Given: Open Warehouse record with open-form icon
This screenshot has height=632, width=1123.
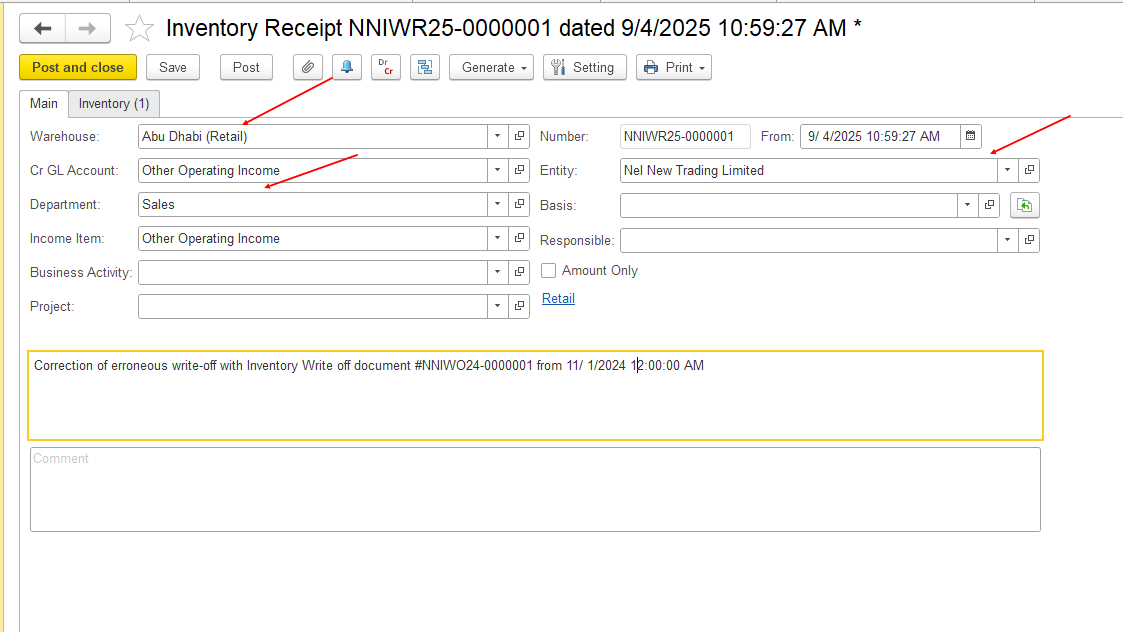Looking at the screenshot, I should [x=519, y=136].
